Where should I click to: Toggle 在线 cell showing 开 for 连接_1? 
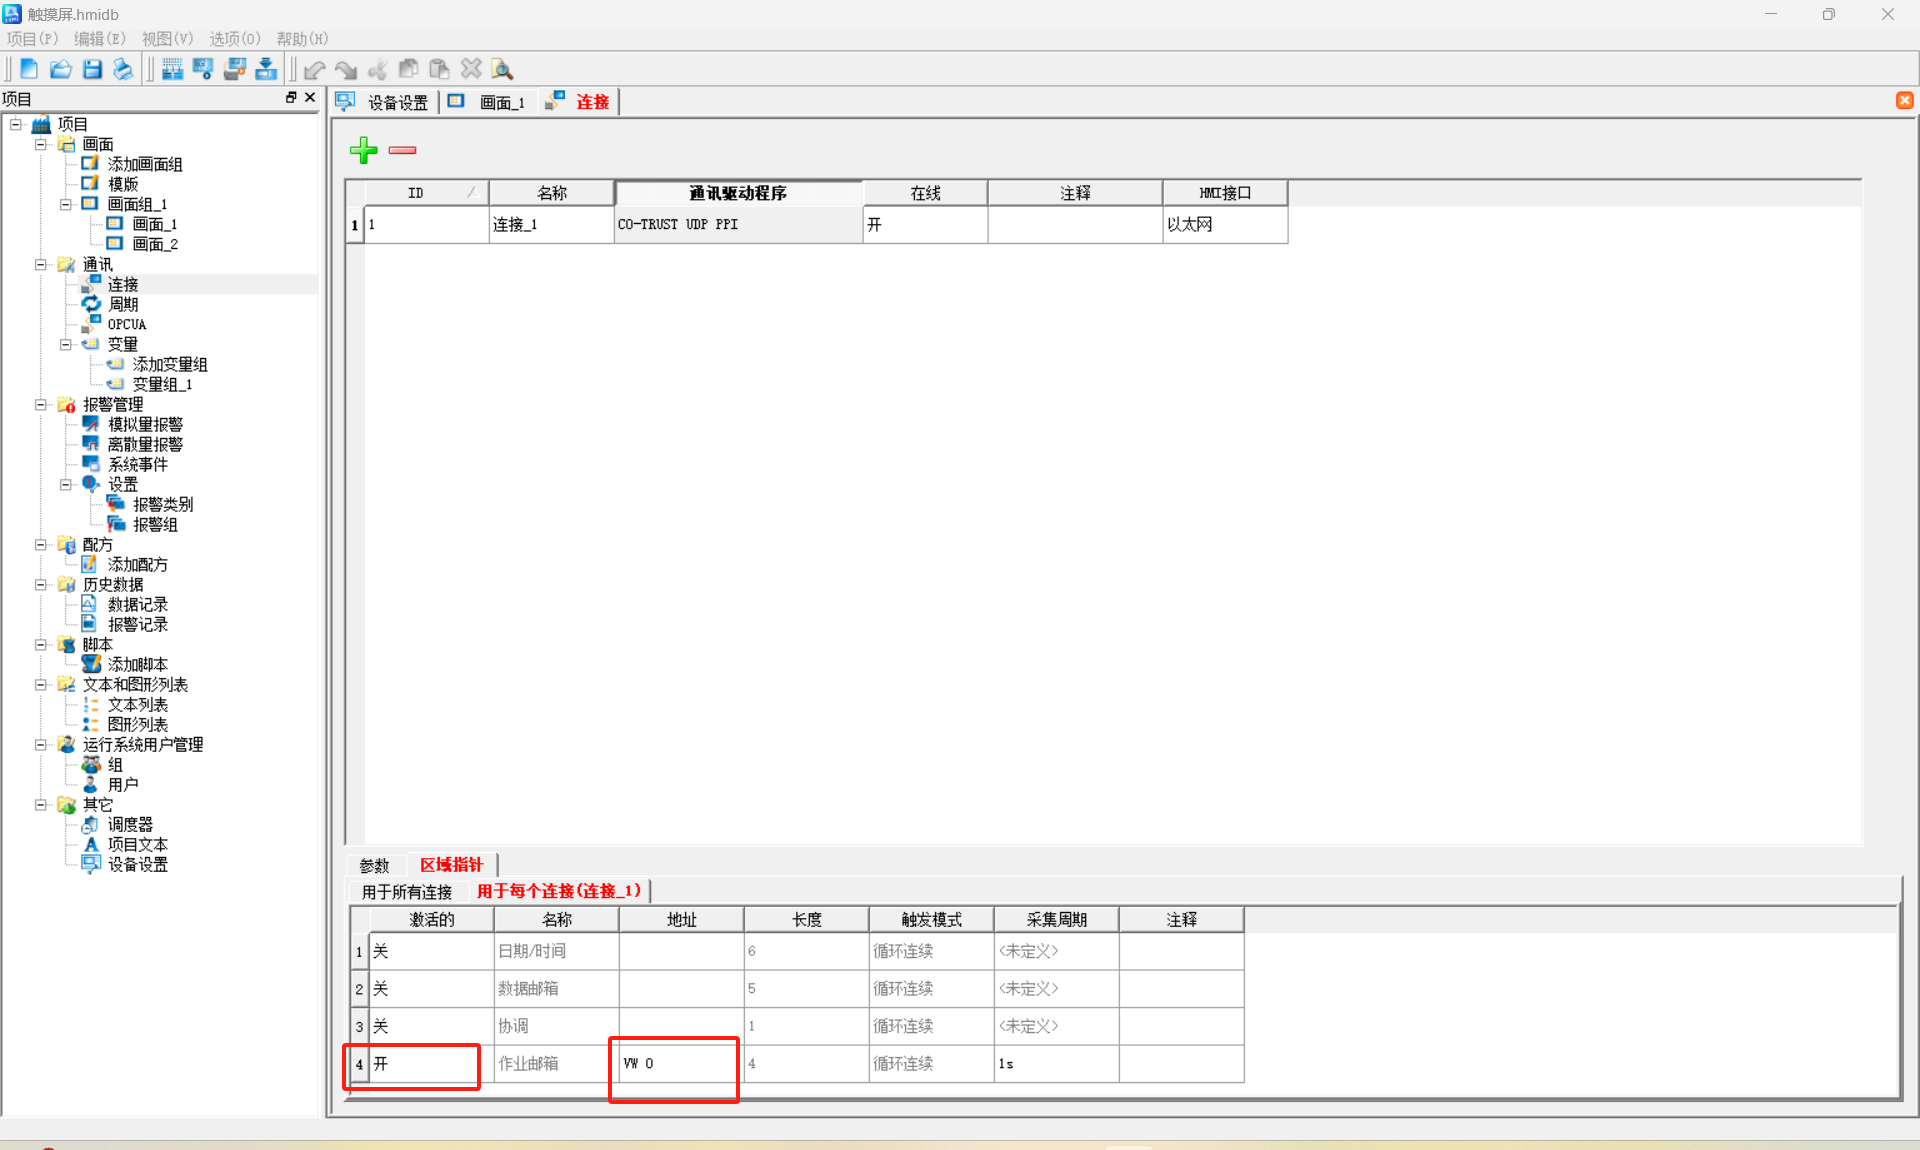pos(925,224)
